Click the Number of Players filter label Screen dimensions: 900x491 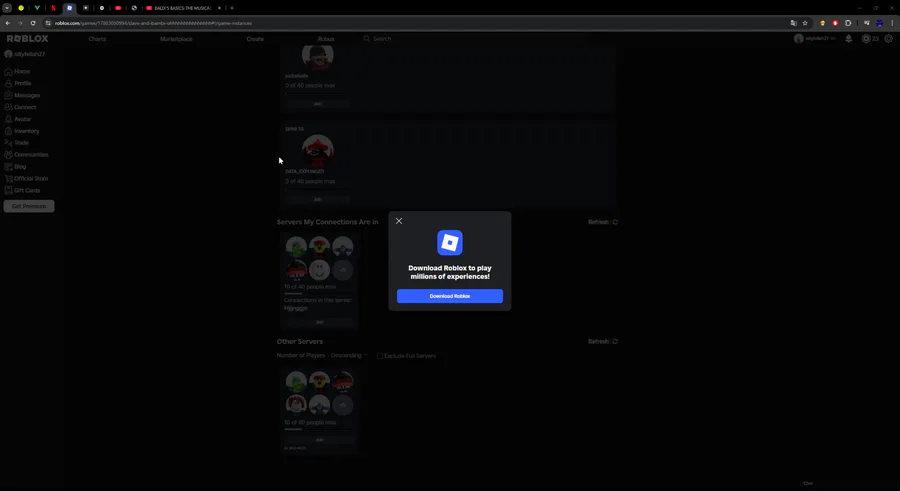[x=300, y=355]
